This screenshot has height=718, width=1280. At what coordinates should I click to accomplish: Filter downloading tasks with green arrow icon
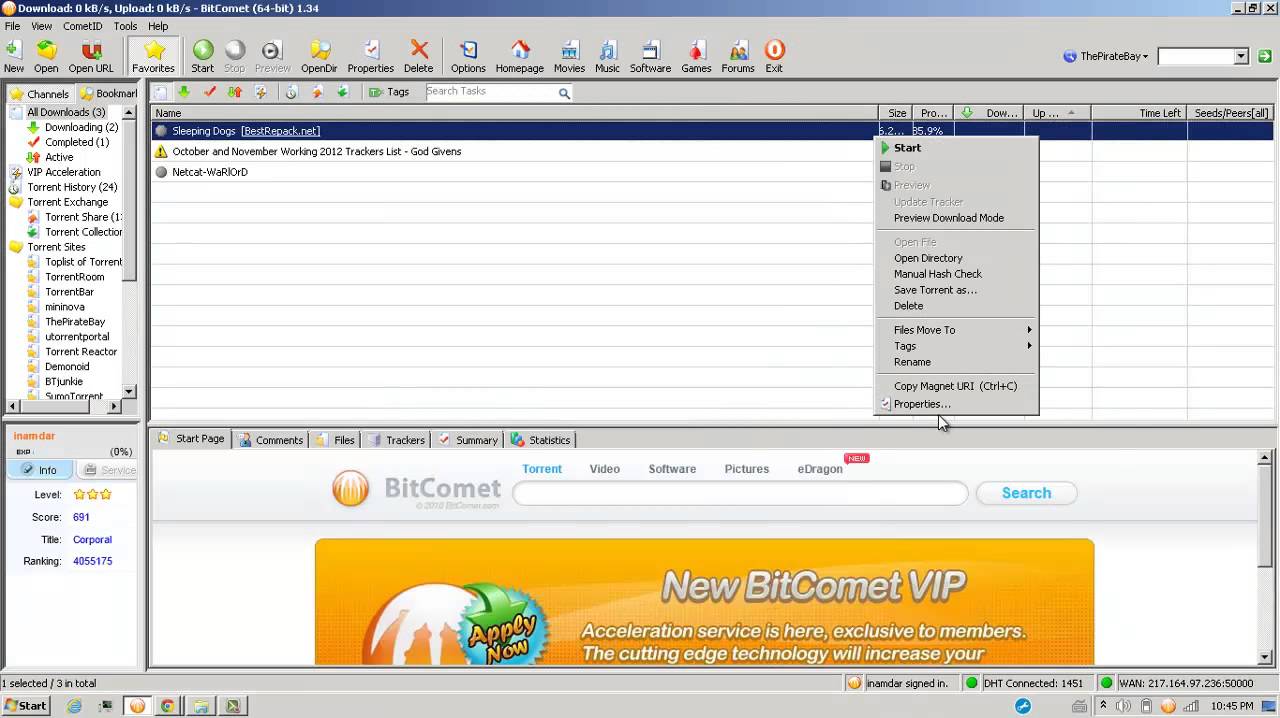coord(184,92)
